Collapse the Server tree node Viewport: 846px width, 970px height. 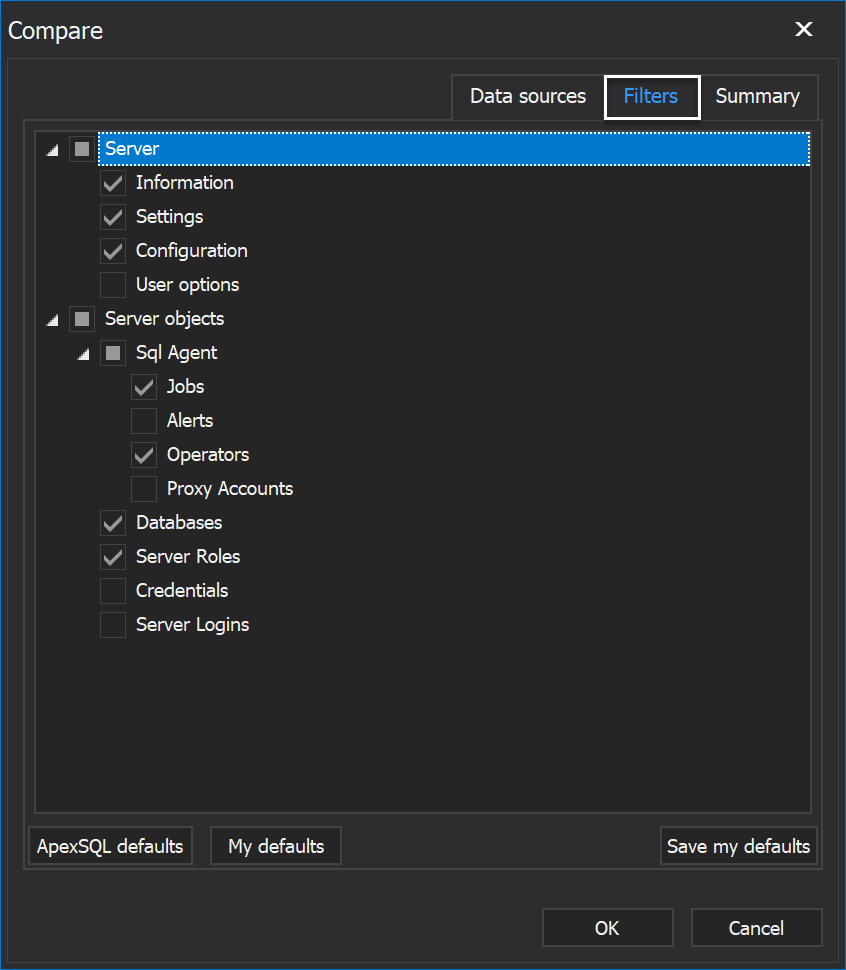(52, 150)
